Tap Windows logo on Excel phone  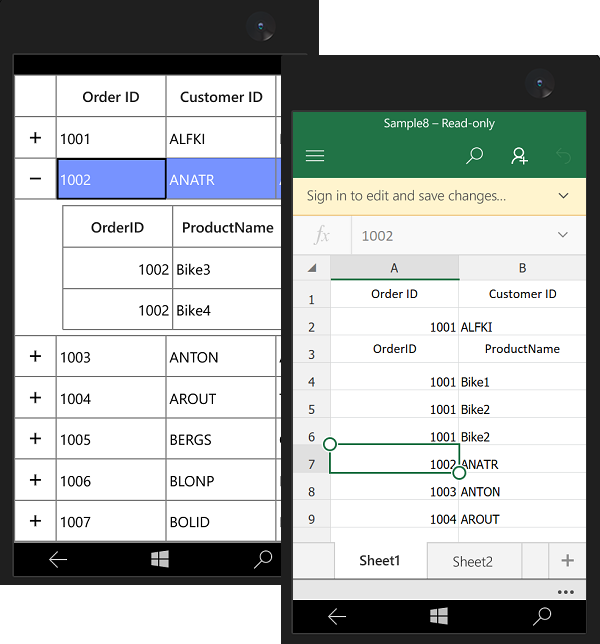click(439, 616)
